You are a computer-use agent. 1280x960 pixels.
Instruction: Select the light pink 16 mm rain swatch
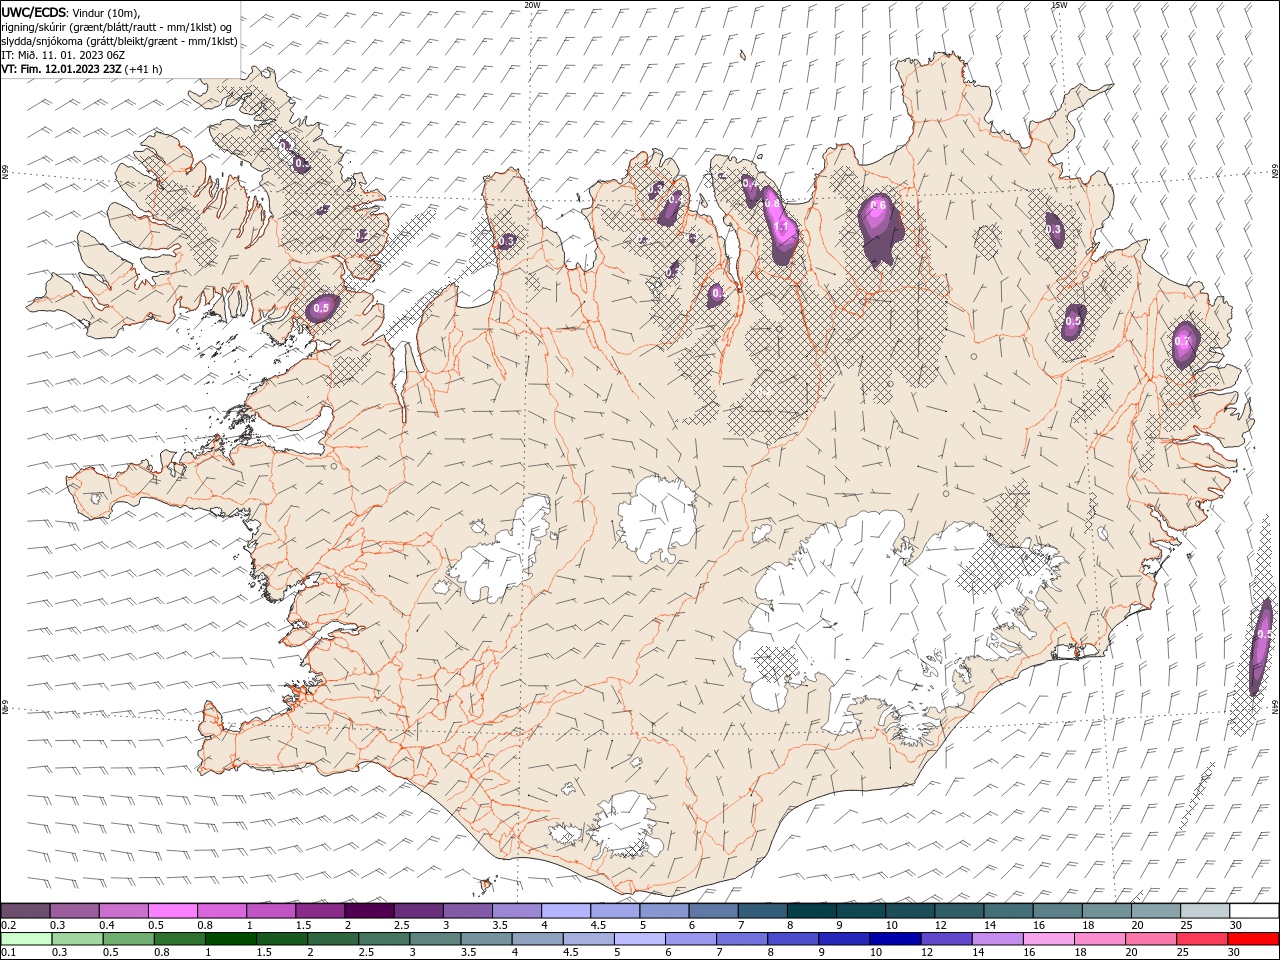click(x=1048, y=939)
